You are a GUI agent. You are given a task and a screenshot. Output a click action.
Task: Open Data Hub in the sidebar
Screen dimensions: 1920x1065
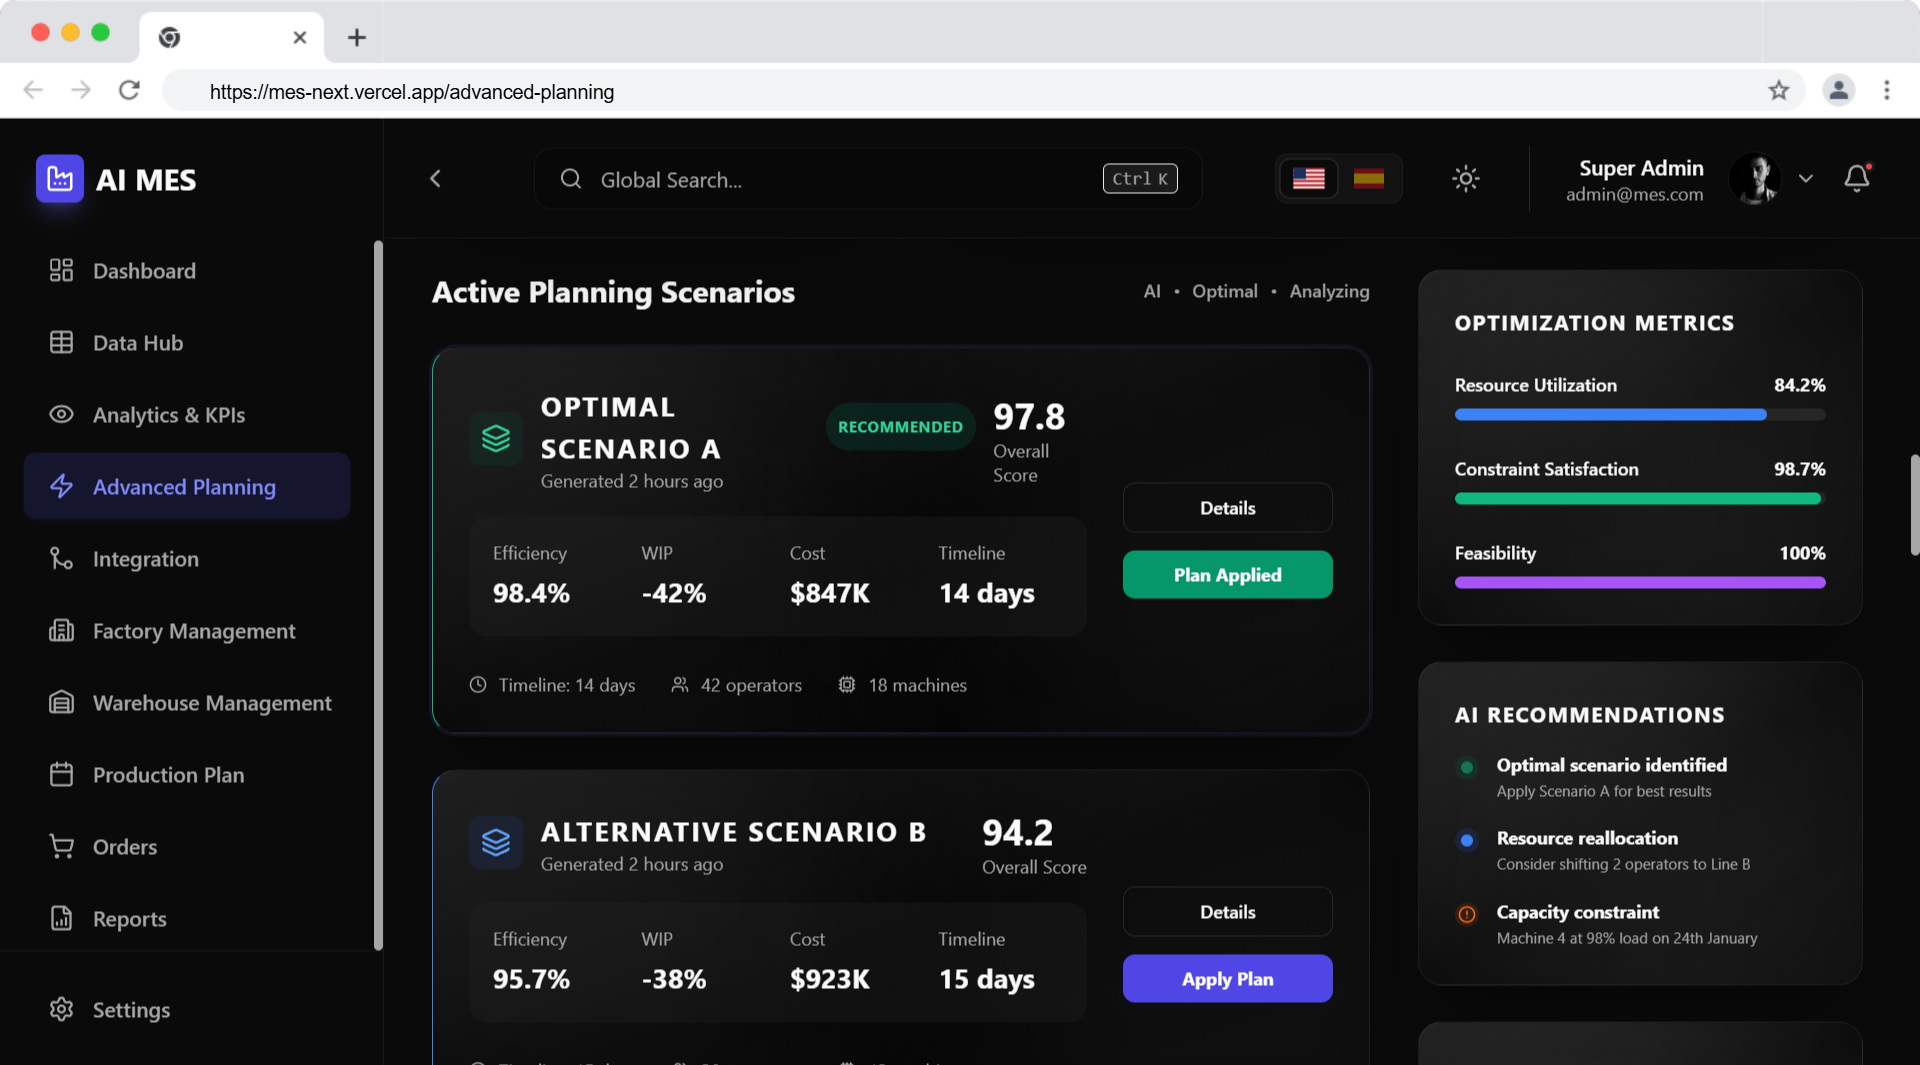(187, 343)
